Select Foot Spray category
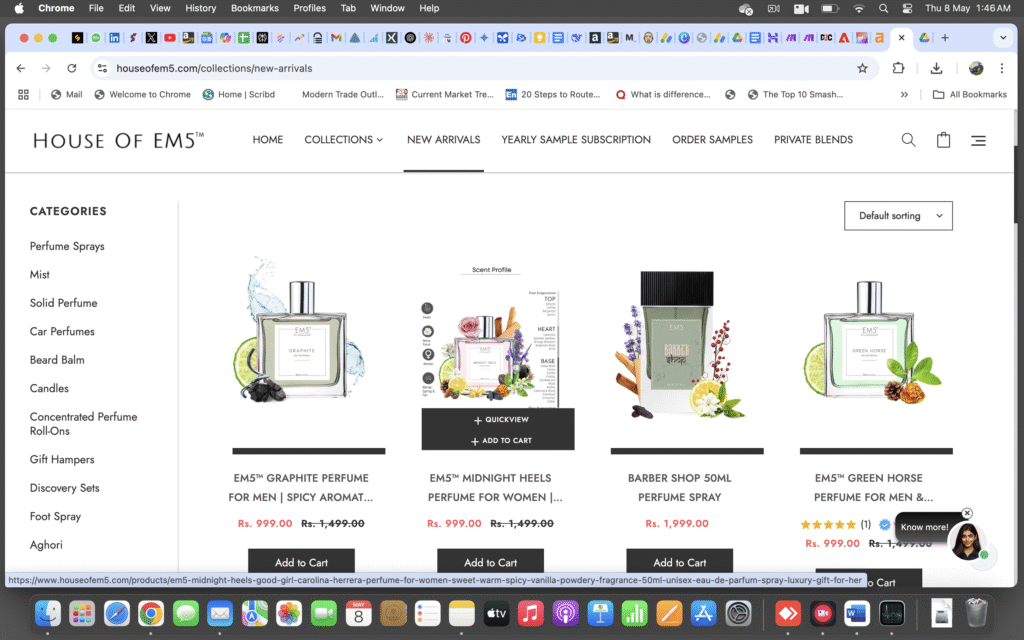The width and height of the screenshot is (1024, 640). (x=56, y=517)
